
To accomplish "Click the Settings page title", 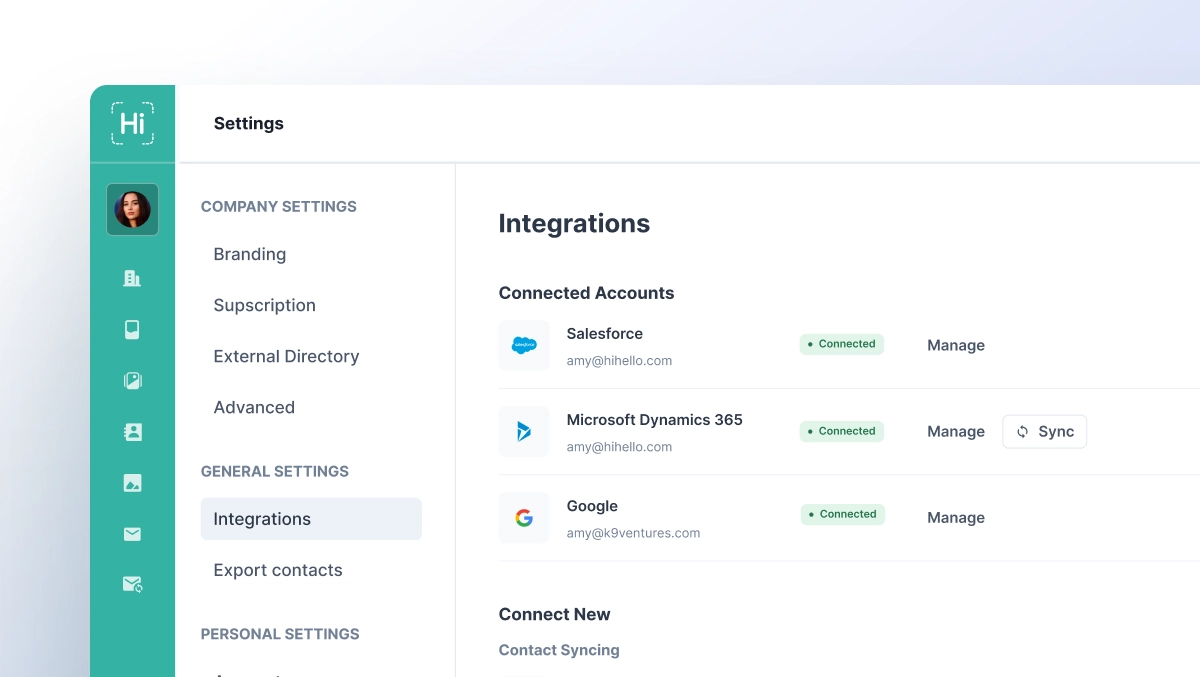I will tap(249, 123).
